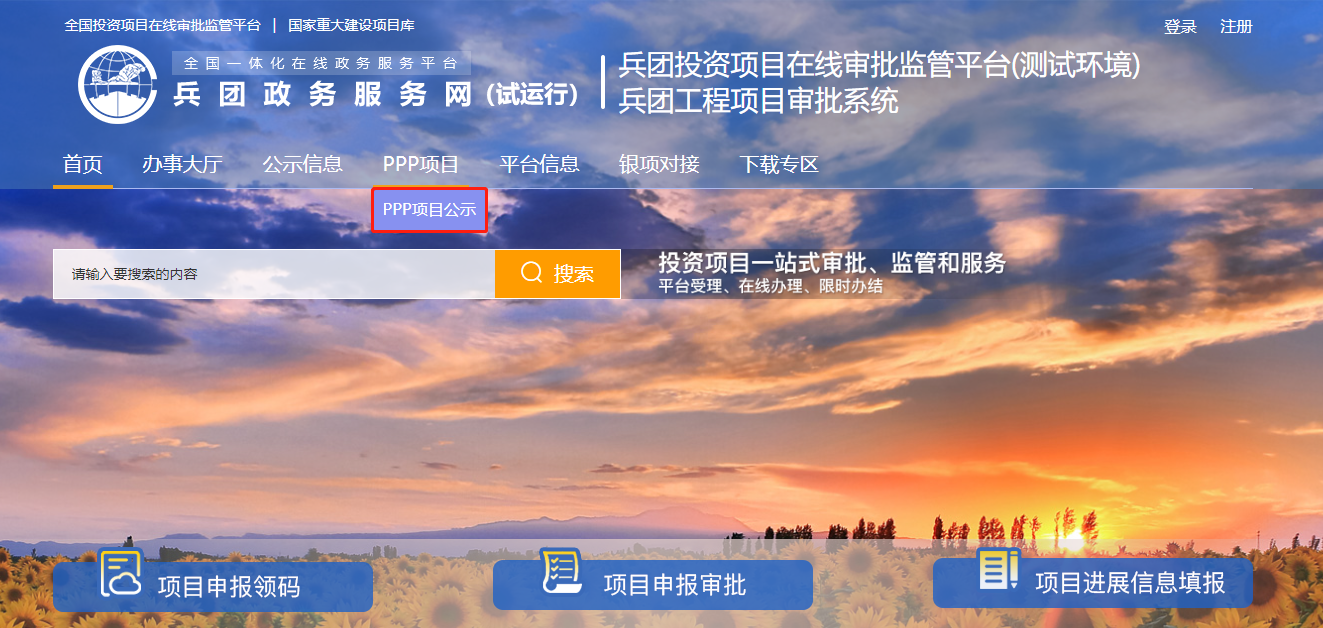
Task: Click the 注册 link
Action: coord(1236,27)
